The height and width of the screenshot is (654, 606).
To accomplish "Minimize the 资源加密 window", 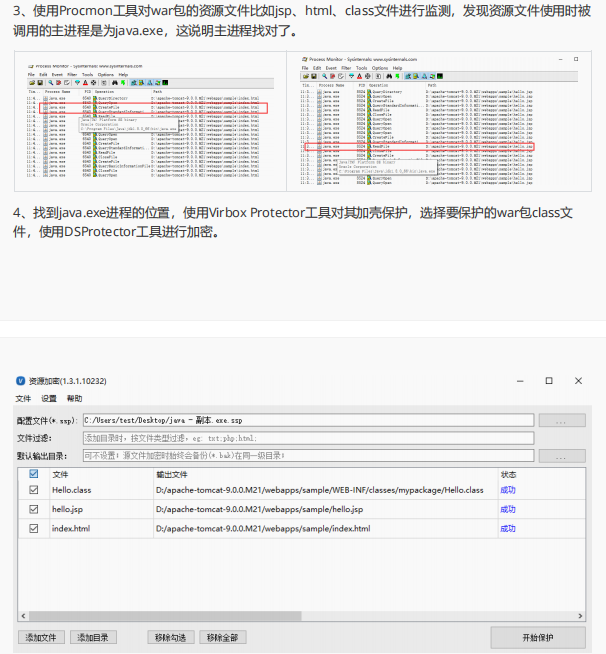I will (x=520, y=381).
